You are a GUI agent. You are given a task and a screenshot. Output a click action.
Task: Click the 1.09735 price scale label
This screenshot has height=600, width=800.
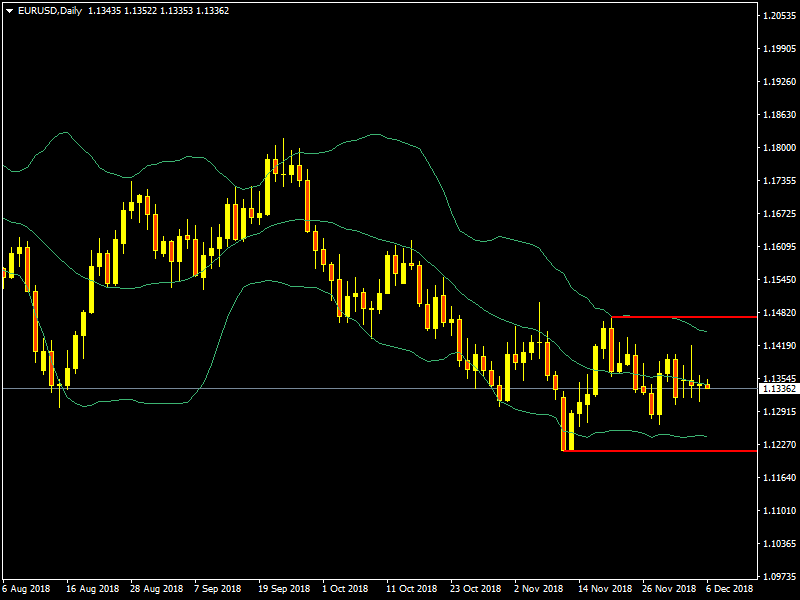[x=778, y=576]
